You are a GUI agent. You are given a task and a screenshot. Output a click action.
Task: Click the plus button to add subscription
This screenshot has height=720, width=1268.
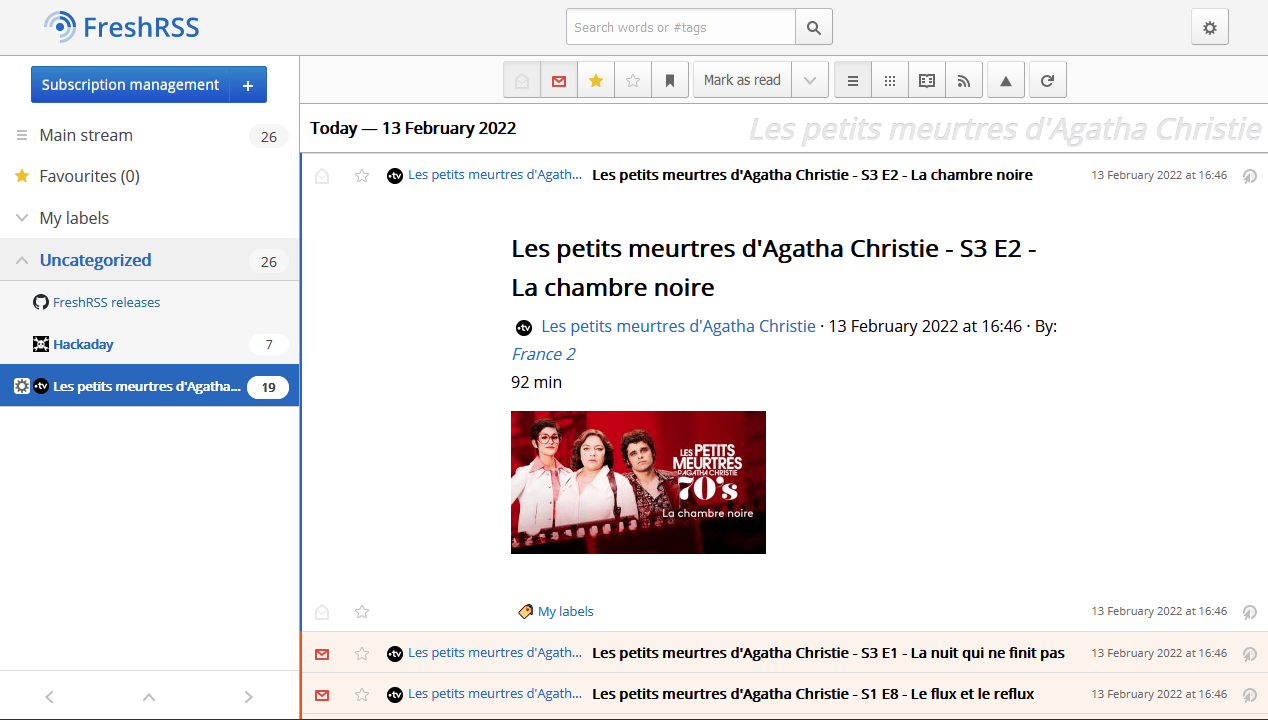click(x=248, y=85)
